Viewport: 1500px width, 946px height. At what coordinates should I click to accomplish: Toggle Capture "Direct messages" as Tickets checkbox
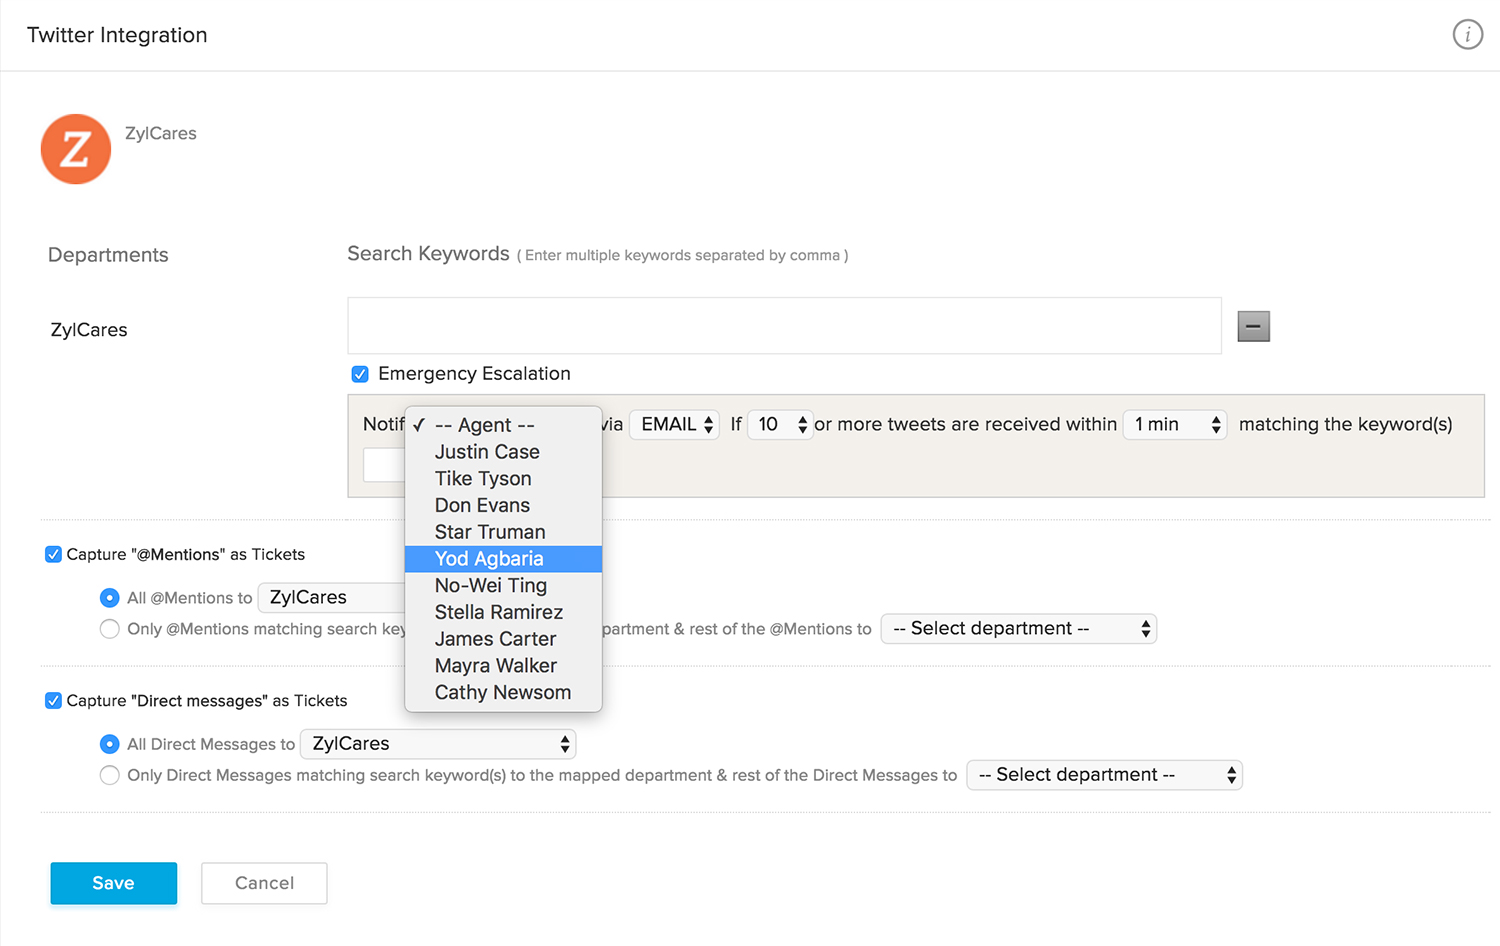coord(54,701)
